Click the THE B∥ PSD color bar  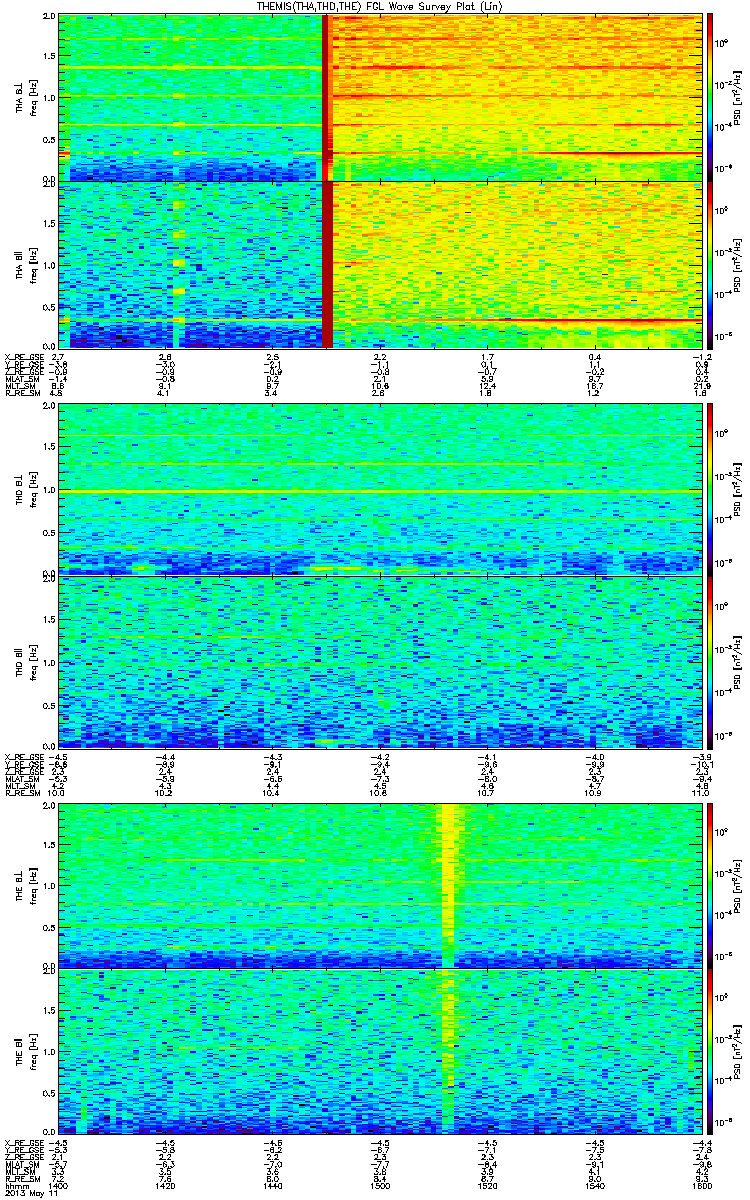(710, 1052)
